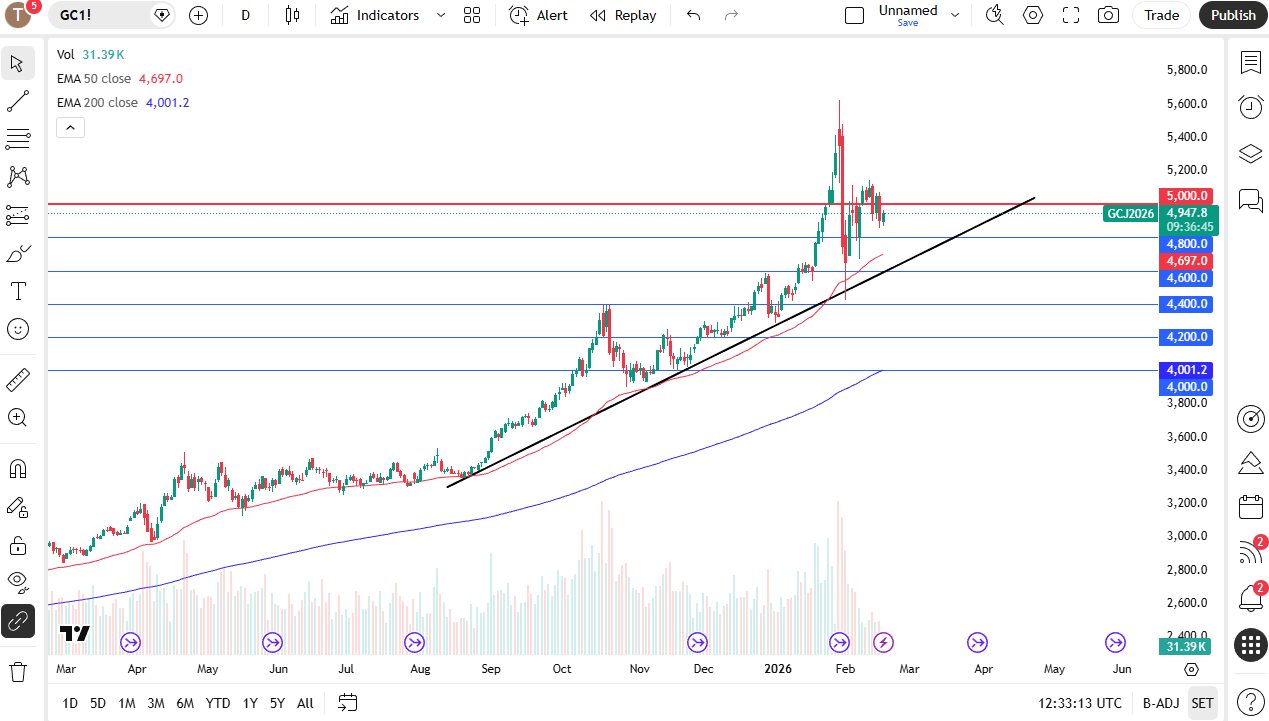Activate the zoom in tool
The height and width of the screenshot is (721, 1269).
(x=17, y=418)
